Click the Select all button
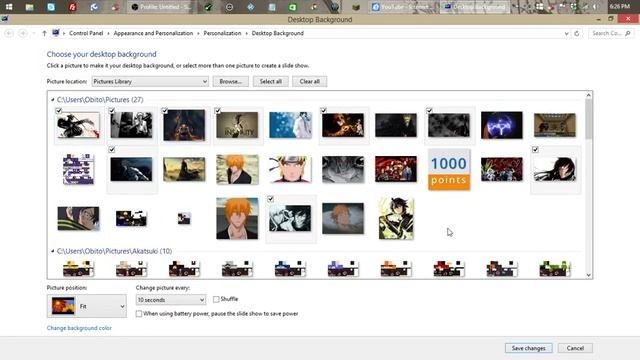 [x=271, y=82]
